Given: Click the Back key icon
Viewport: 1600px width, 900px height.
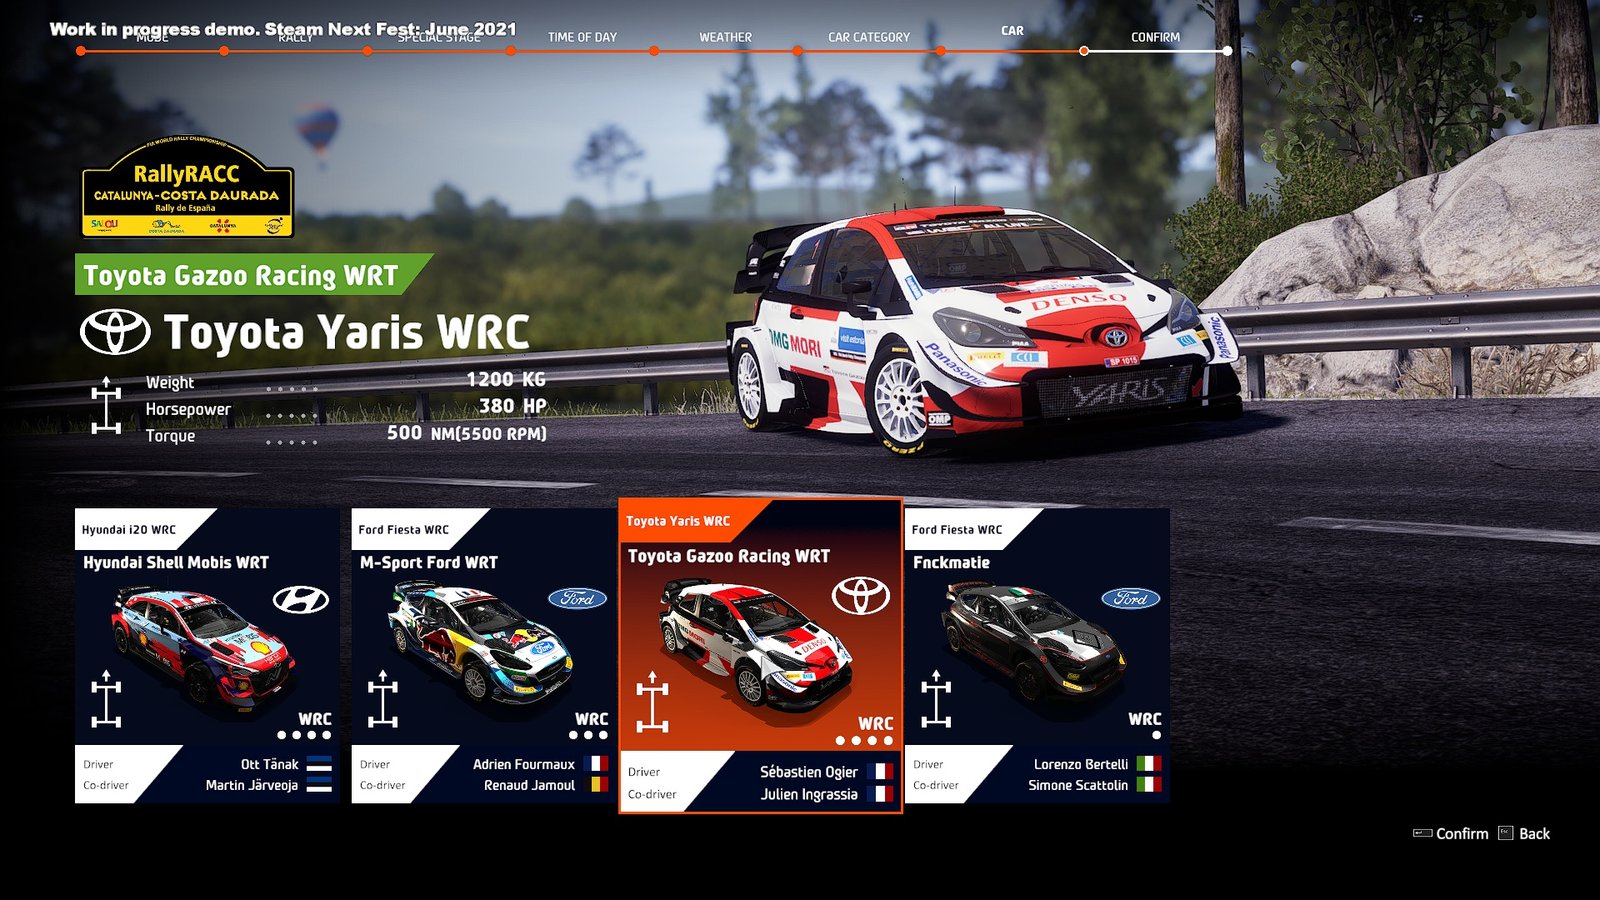Looking at the screenshot, I should coord(1506,833).
